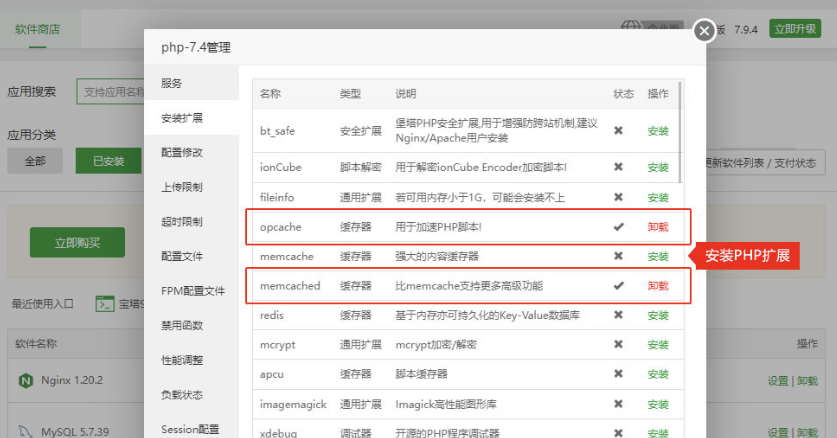Open the FPM配置文件 tab

click(x=193, y=291)
